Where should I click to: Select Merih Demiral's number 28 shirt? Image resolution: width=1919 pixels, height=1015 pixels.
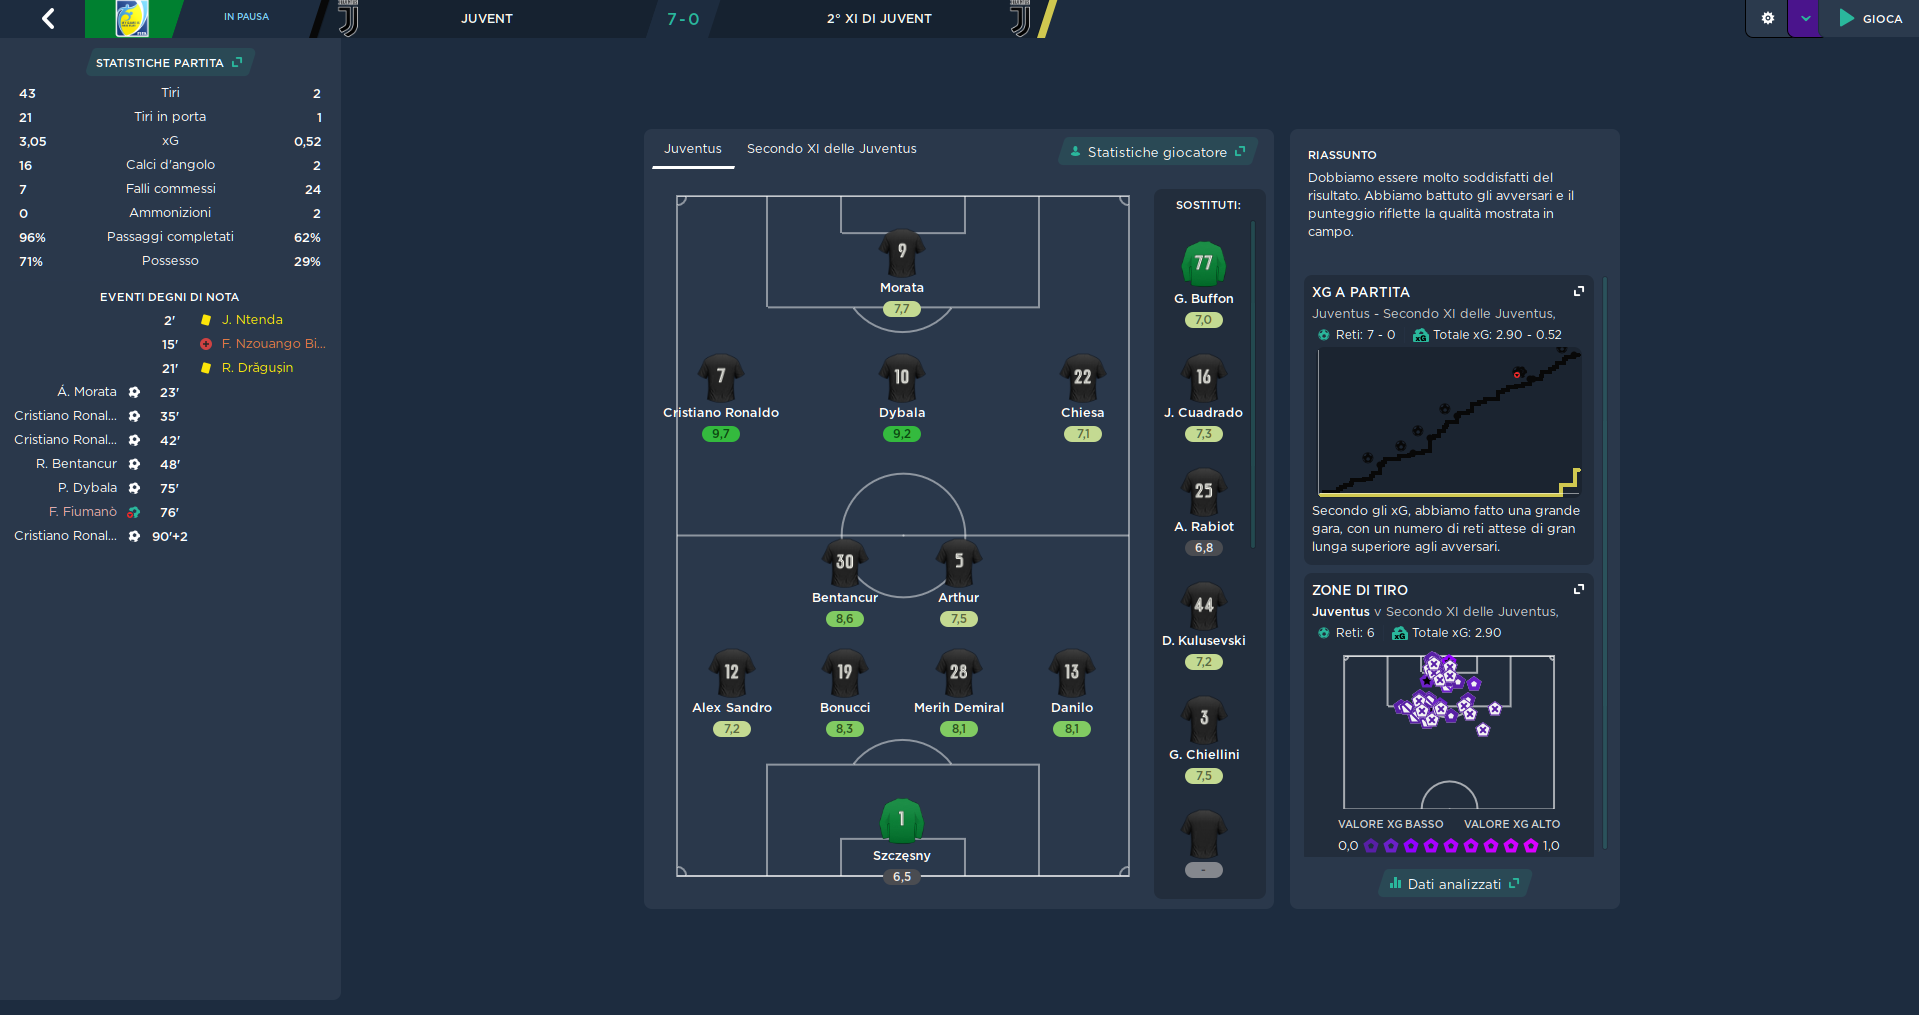coord(959,673)
